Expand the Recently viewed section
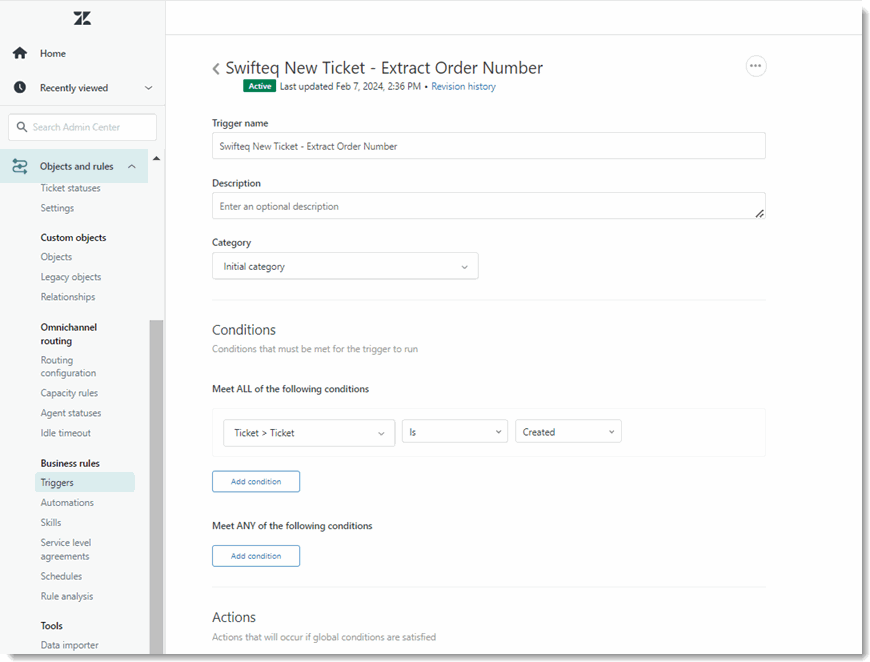 (x=149, y=87)
